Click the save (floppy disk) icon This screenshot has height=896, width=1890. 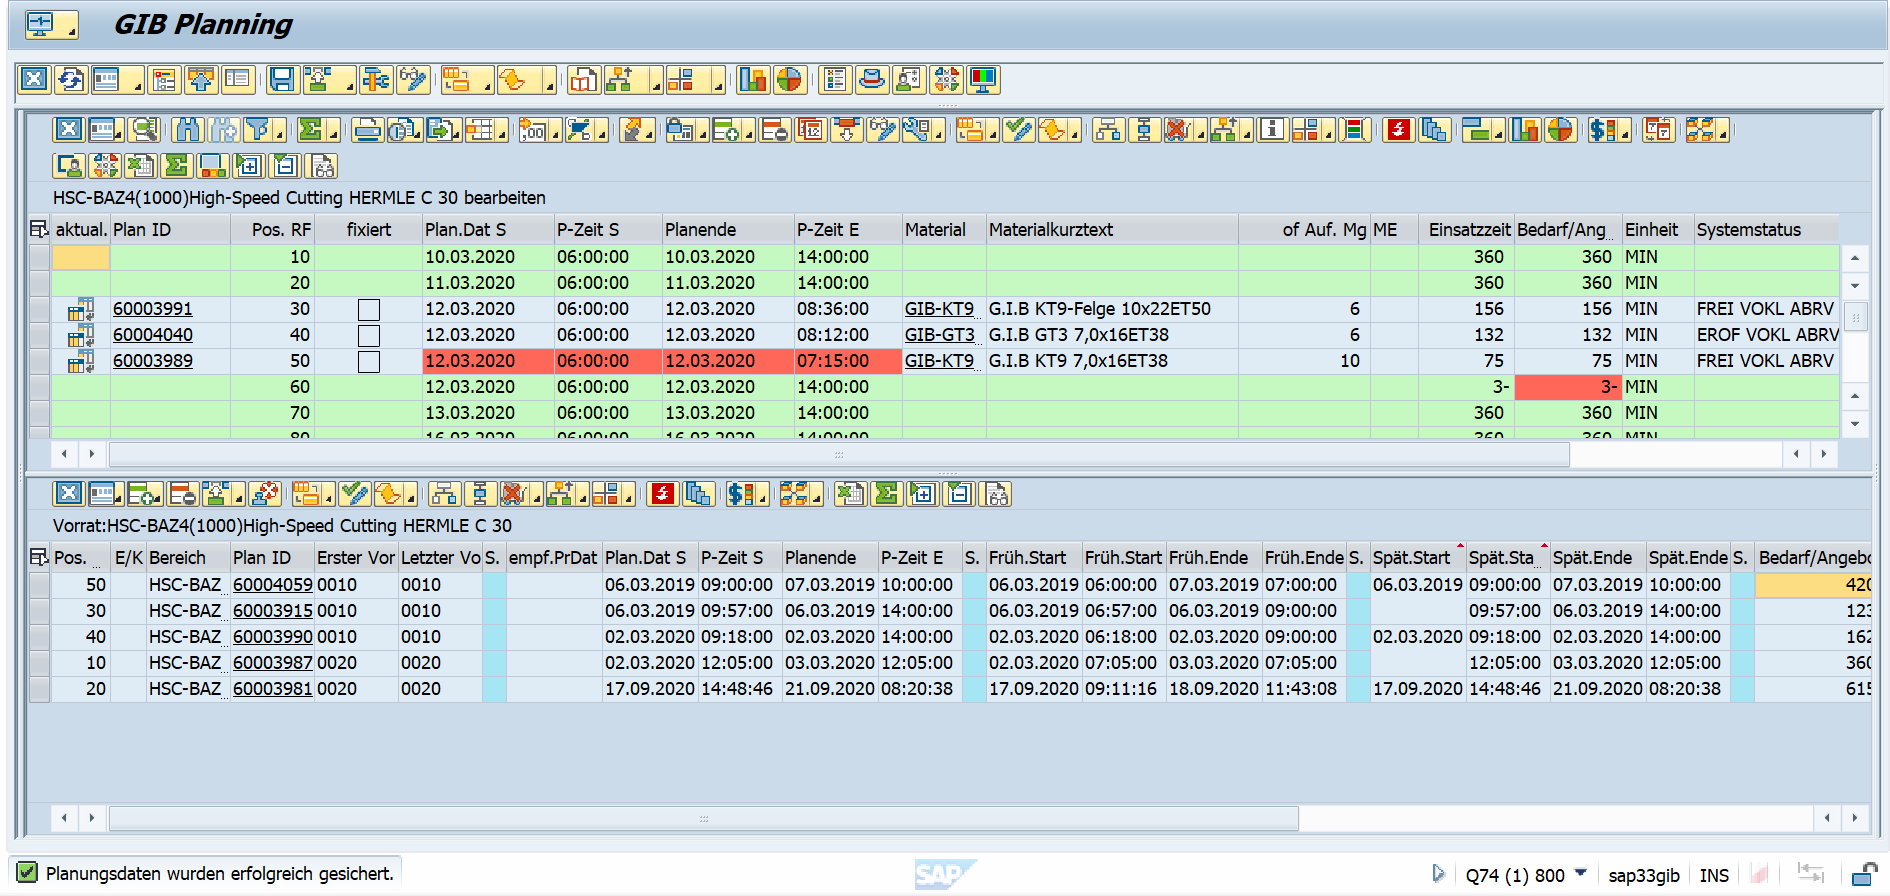click(x=282, y=80)
